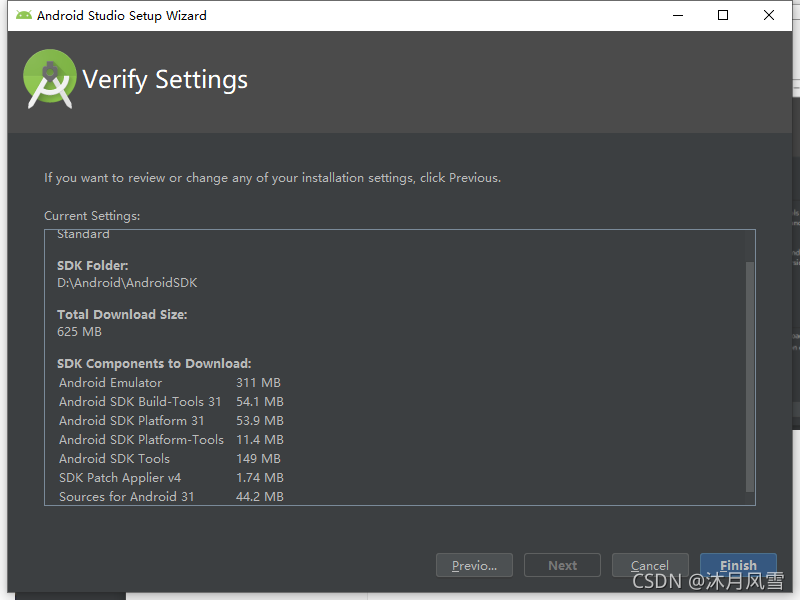The height and width of the screenshot is (600, 800).
Task: Maximize the Setup Wizard window
Action: click(723, 15)
